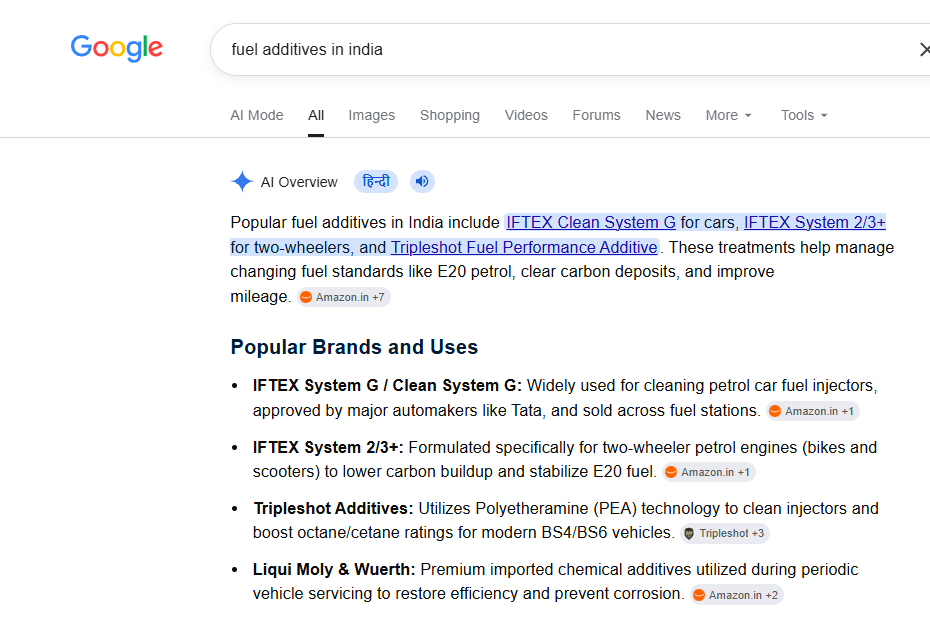Click the AI Overview sparkle icon
Image resolution: width=930 pixels, height=633 pixels.
tap(242, 182)
